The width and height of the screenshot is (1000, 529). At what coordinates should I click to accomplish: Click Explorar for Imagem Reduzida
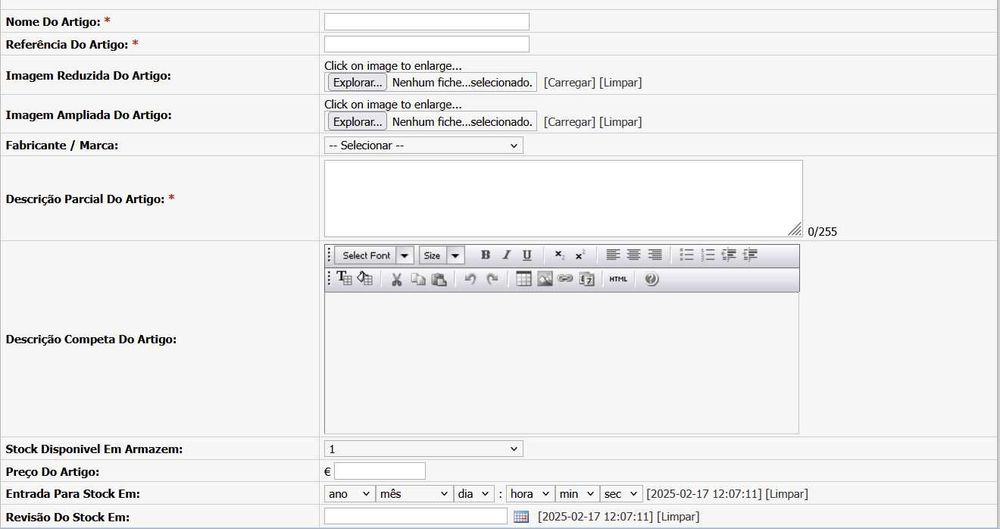coord(357,82)
